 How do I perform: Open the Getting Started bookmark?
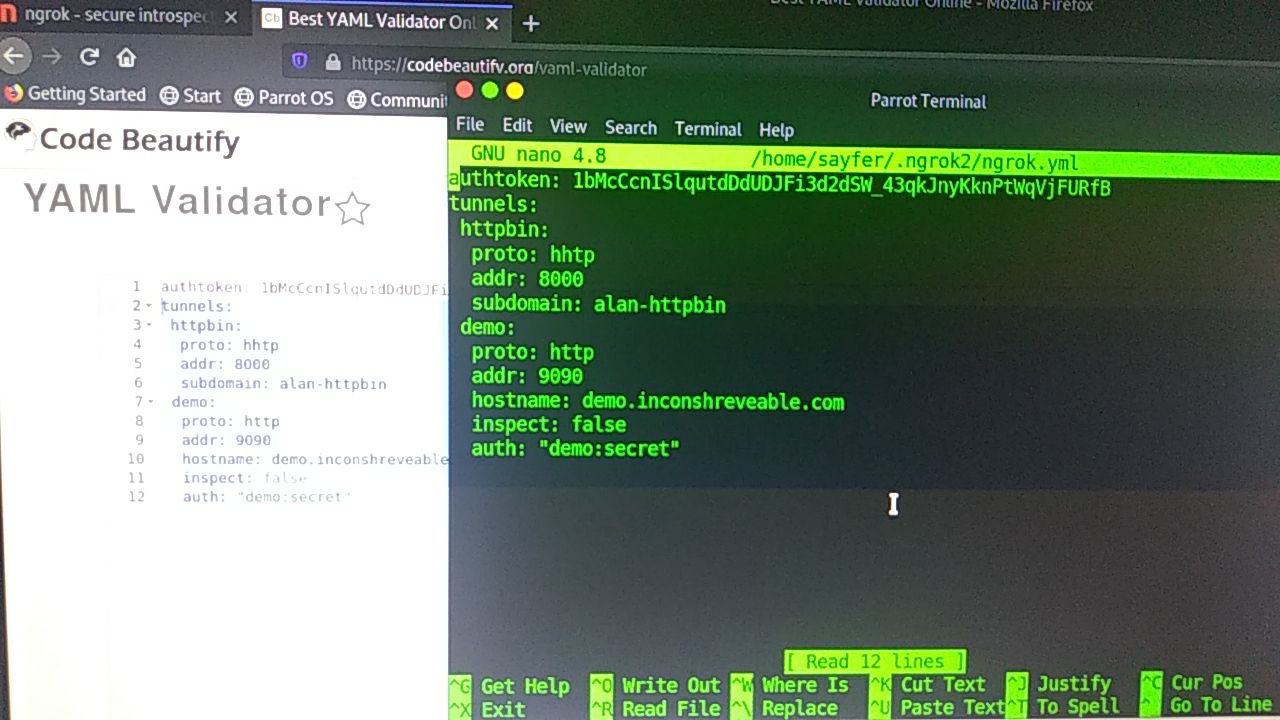pos(75,94)
